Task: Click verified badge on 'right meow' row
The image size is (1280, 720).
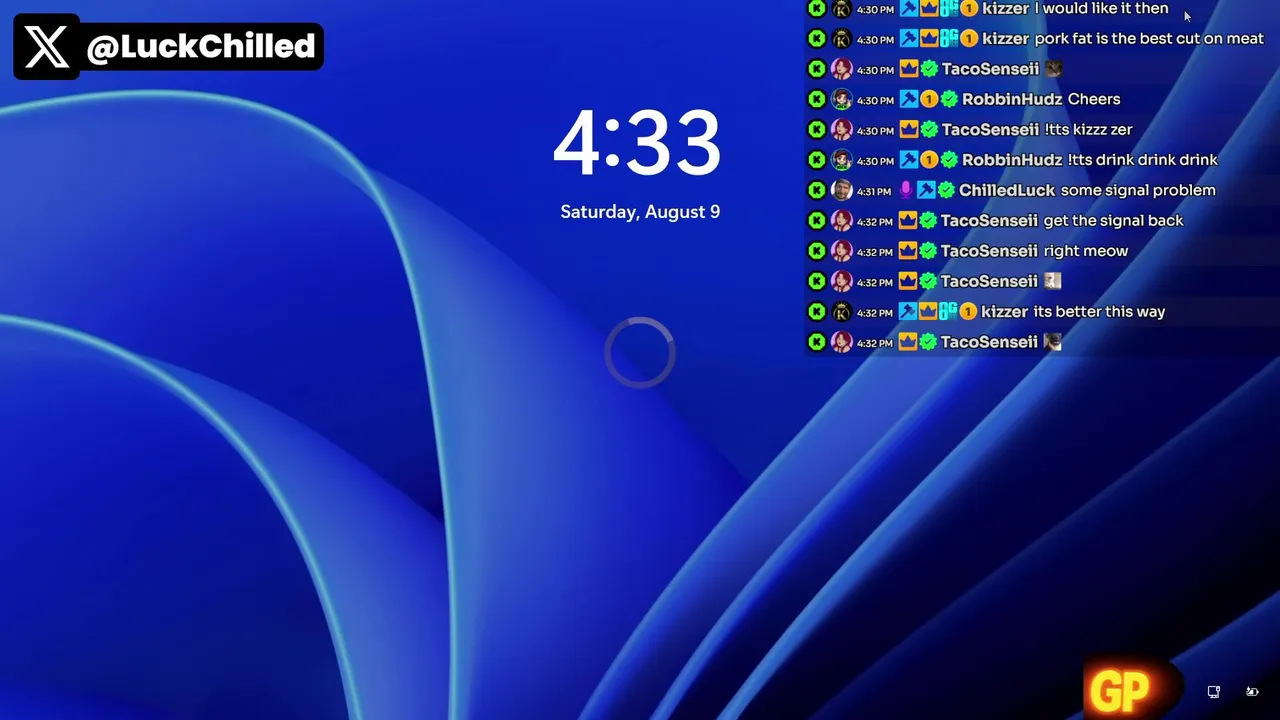Action: coord(928,251)
